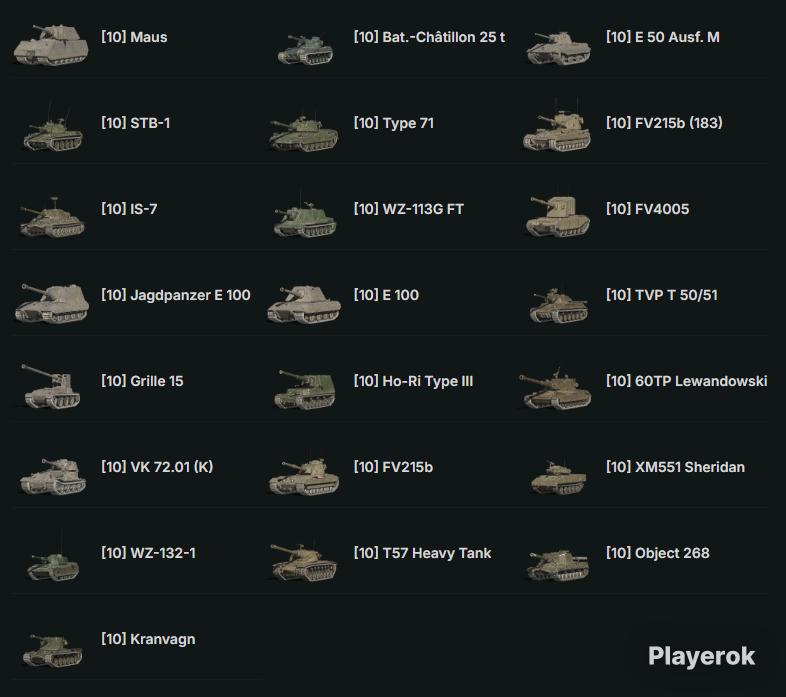Click the Playerok watermark logo
Image resolution: width=786 pixels, height=697 pixels.
(x=701, y=656)
